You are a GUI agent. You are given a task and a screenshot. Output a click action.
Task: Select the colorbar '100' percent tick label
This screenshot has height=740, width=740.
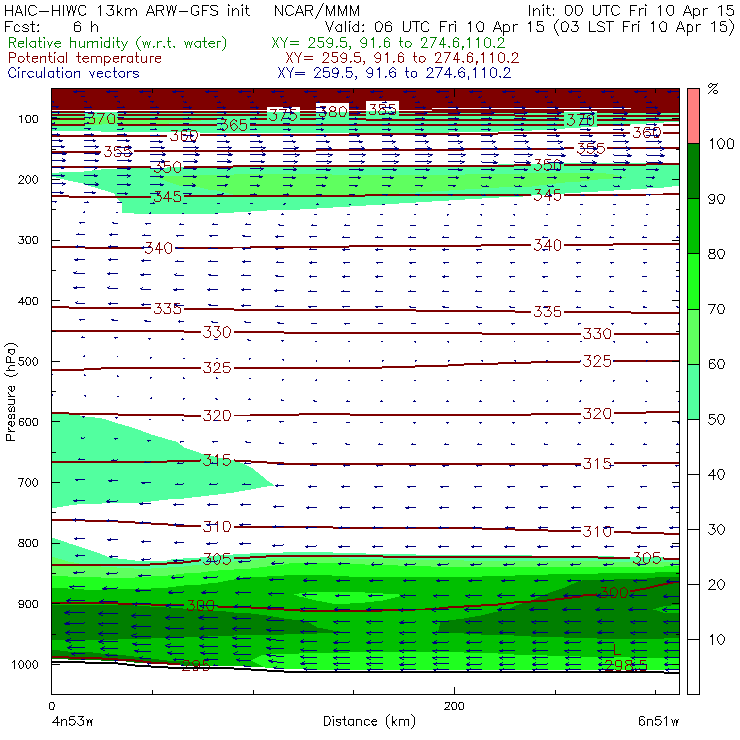[x=721, y=143]
